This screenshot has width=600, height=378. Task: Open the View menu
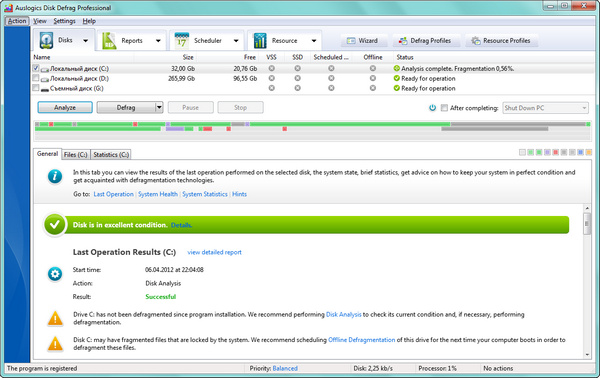point(40,21)
